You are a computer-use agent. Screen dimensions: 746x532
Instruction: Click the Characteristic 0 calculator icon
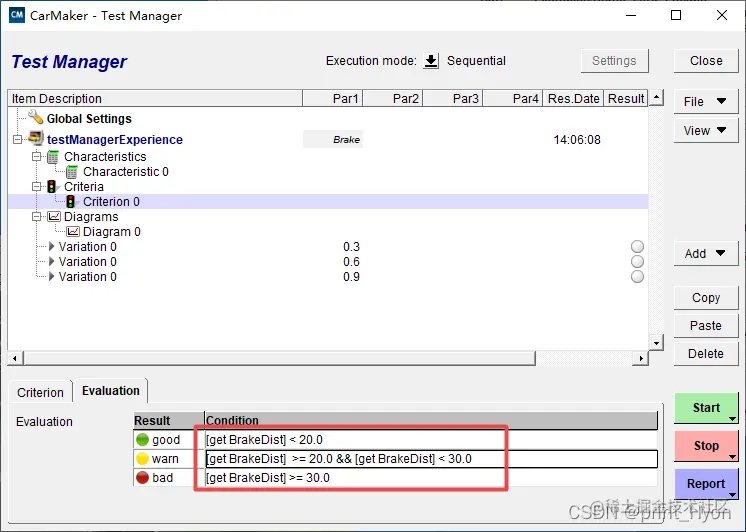(72, 172)
